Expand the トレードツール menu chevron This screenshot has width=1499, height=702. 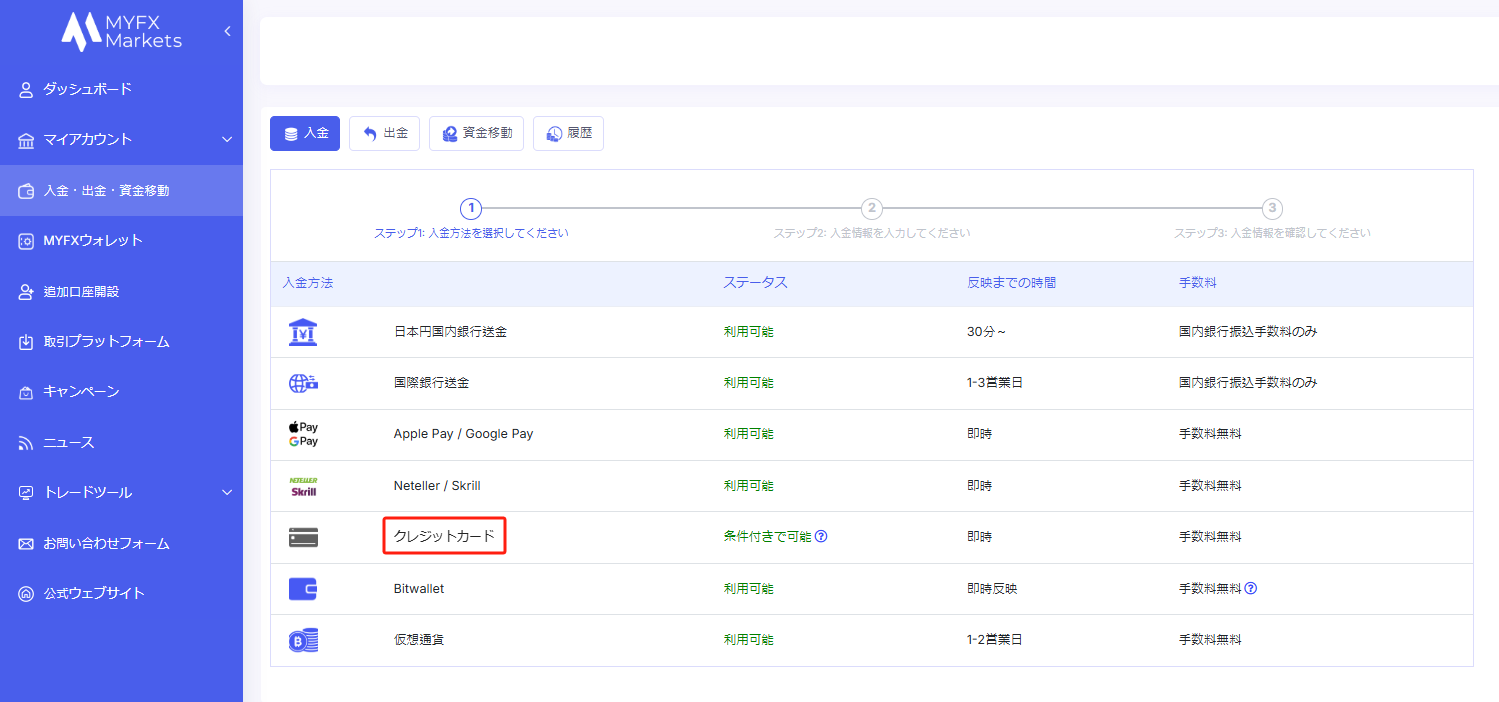[227, 492]
